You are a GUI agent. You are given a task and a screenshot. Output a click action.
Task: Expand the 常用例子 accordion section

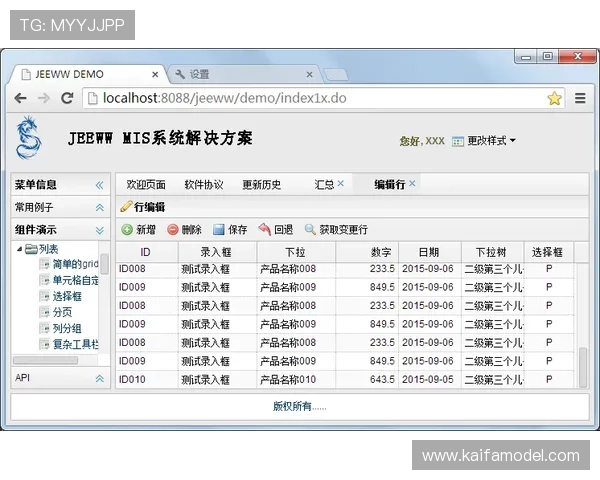[99, 207]
